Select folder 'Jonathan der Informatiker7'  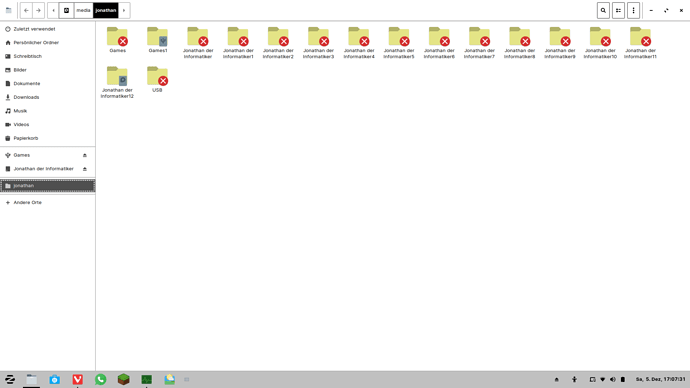479,43
